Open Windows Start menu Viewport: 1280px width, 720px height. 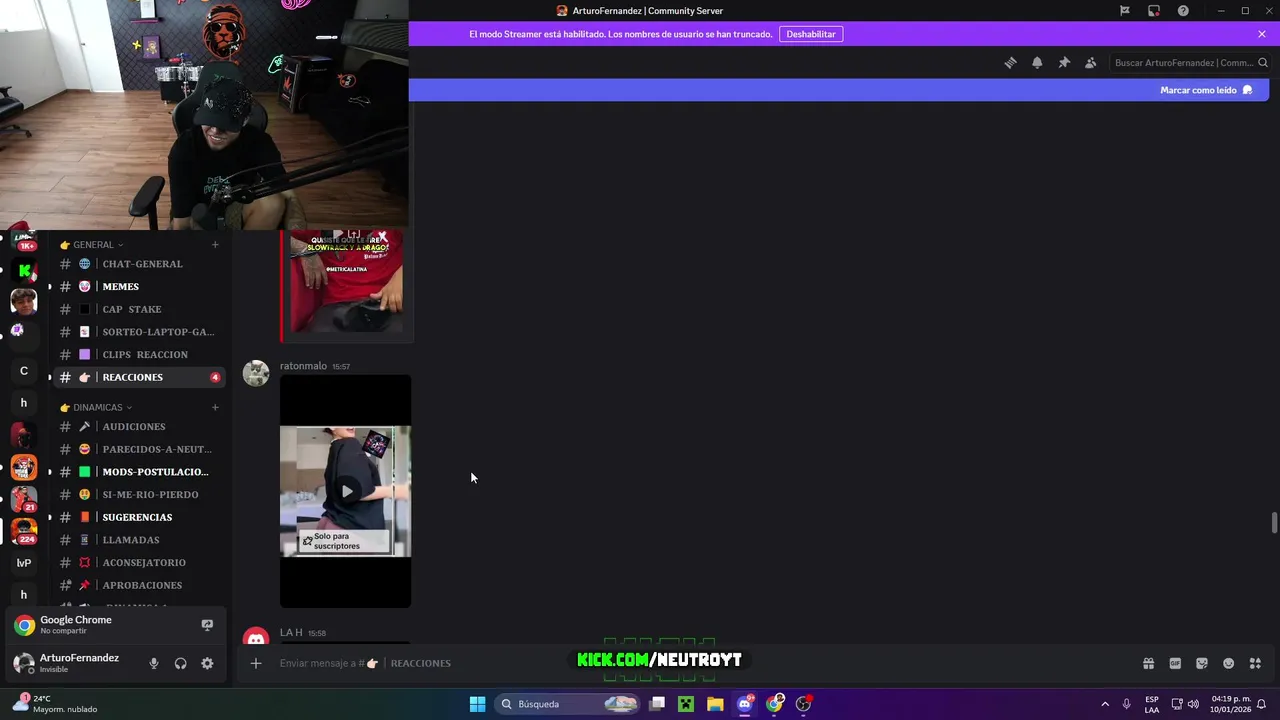pos(477,704)
